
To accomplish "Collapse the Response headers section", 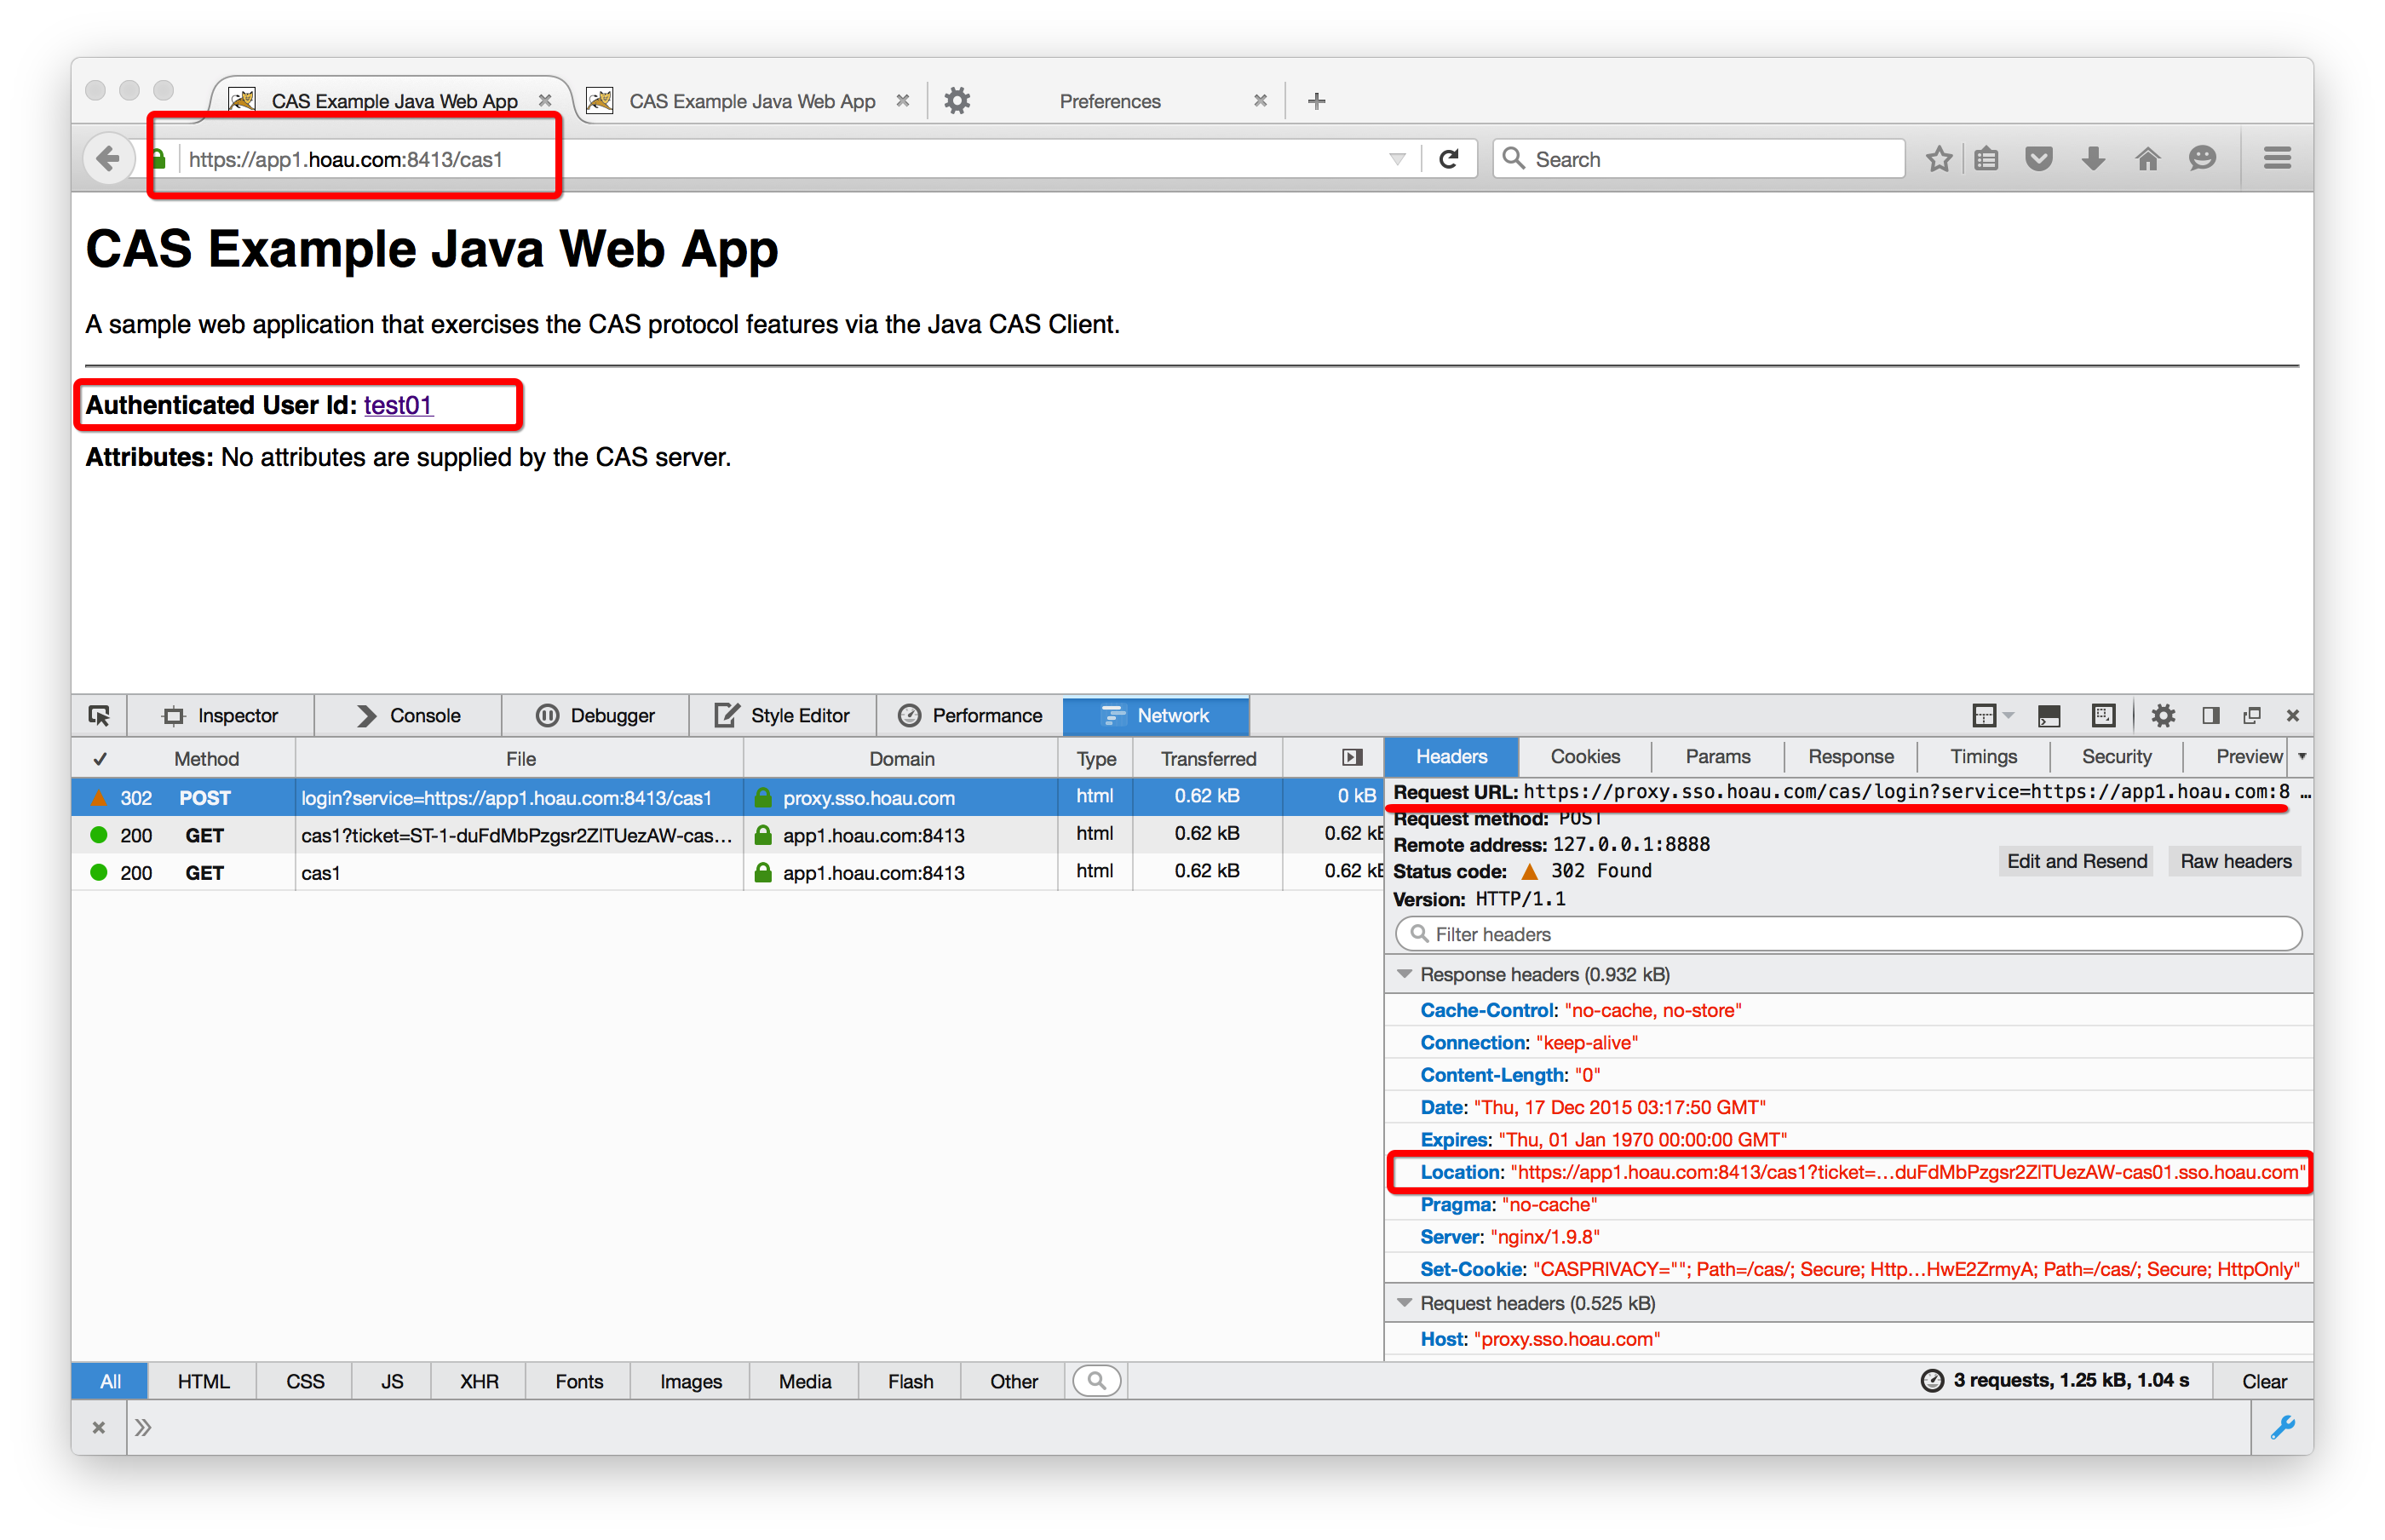I will tap(1404, 974).
